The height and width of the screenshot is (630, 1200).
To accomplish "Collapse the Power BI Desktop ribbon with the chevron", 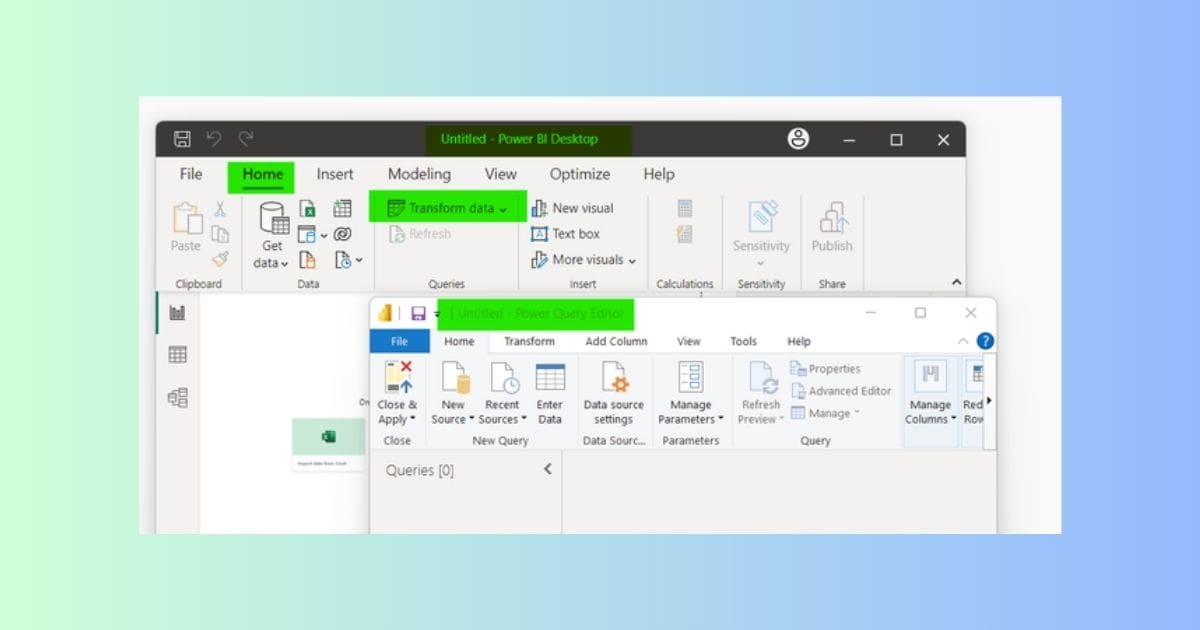I will tap(956, 283).
